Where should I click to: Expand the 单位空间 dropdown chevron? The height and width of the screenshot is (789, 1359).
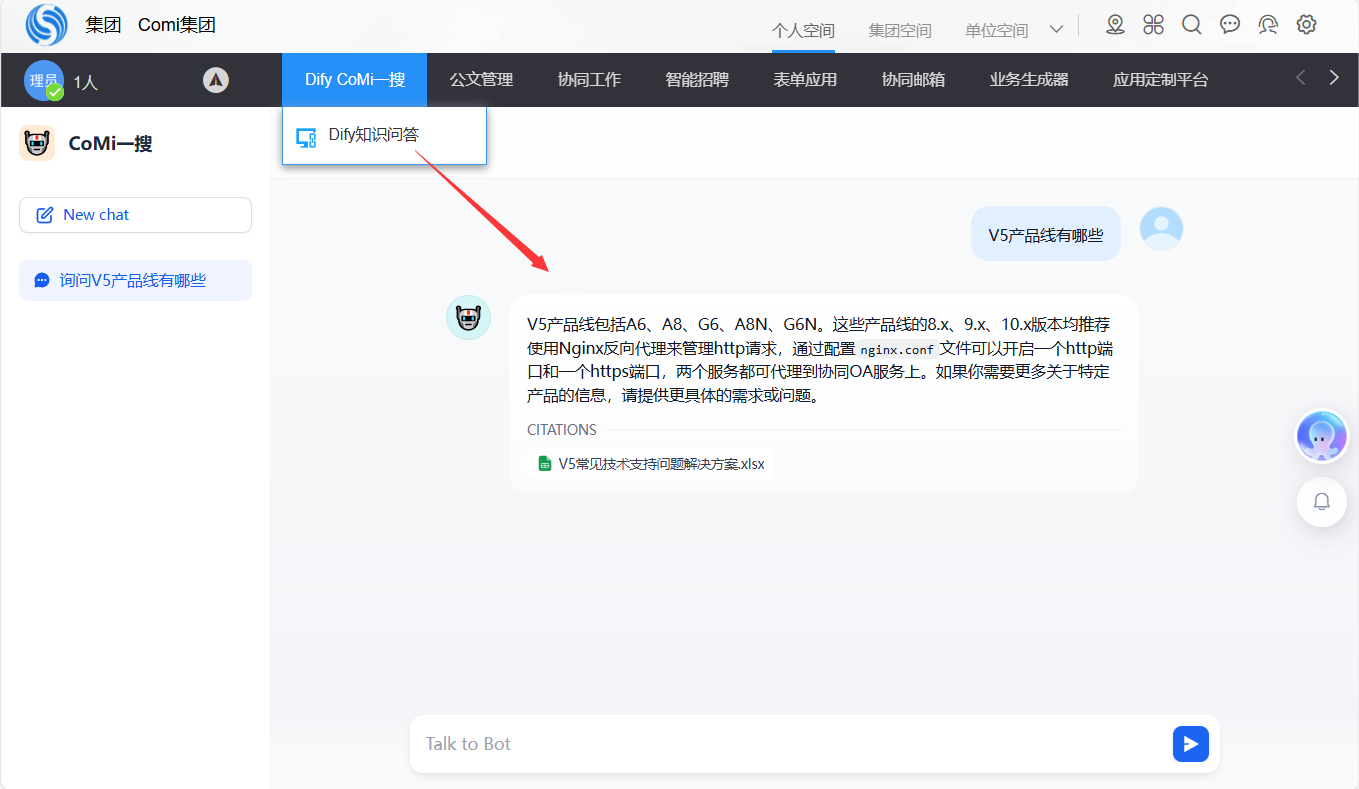pos(1056,30)
